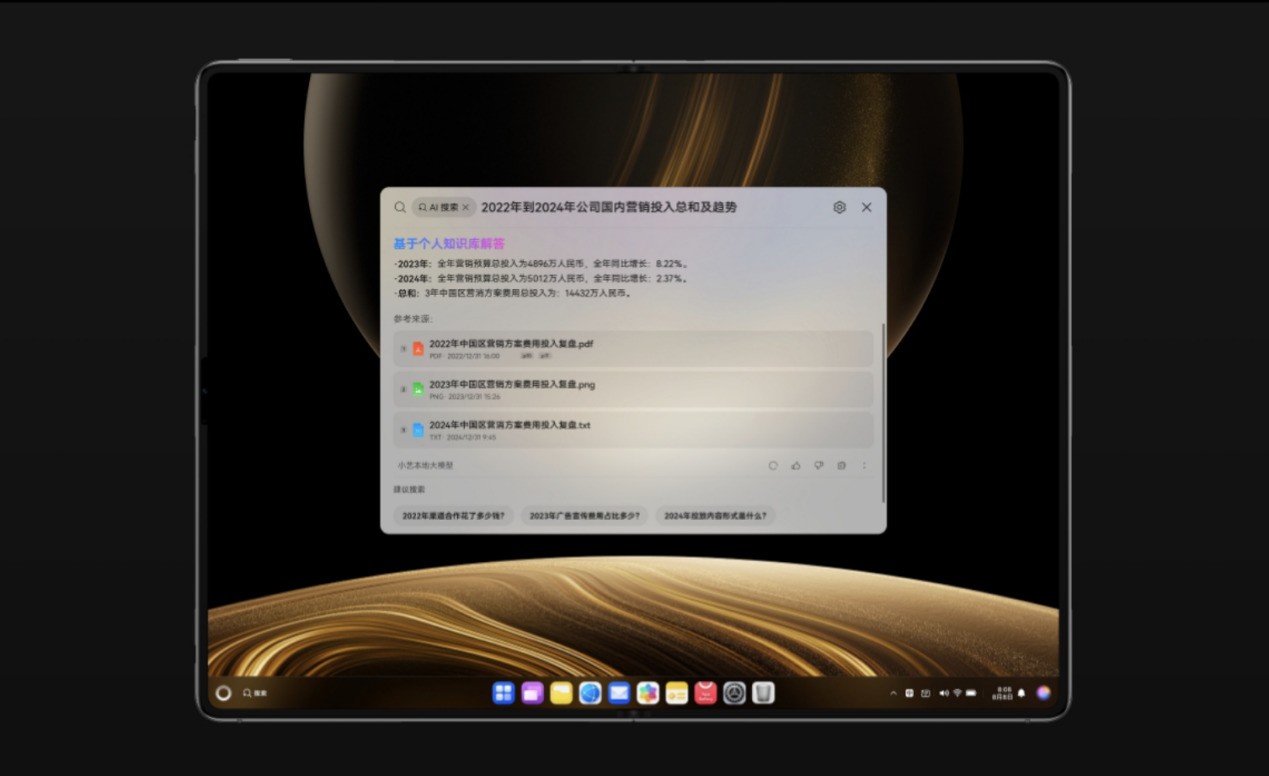Click the magnifier search icon in the panel

[399, 207]
